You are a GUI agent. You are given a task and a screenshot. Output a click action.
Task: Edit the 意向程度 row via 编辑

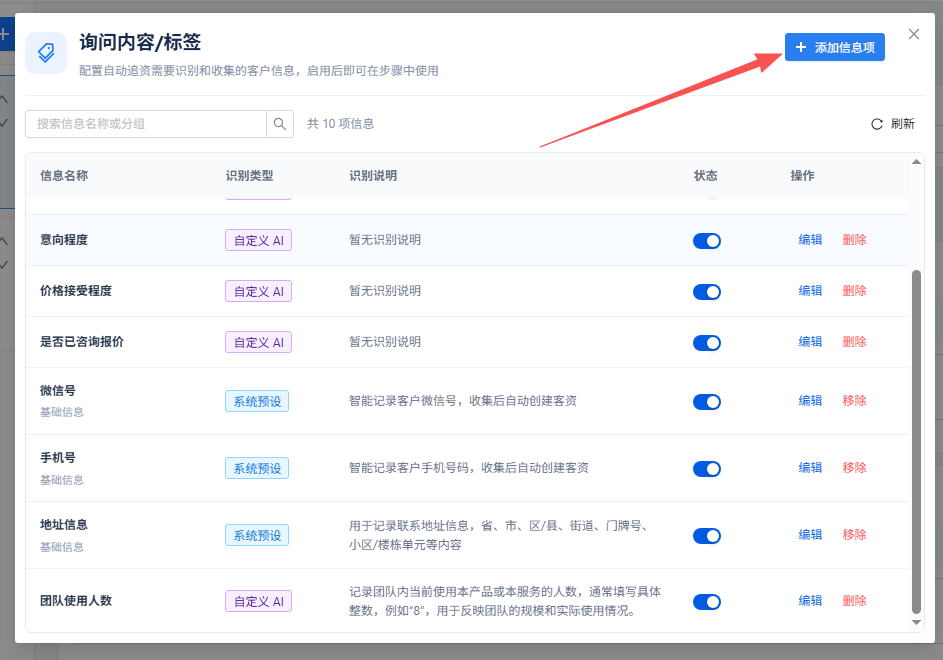tap(810, 239)
